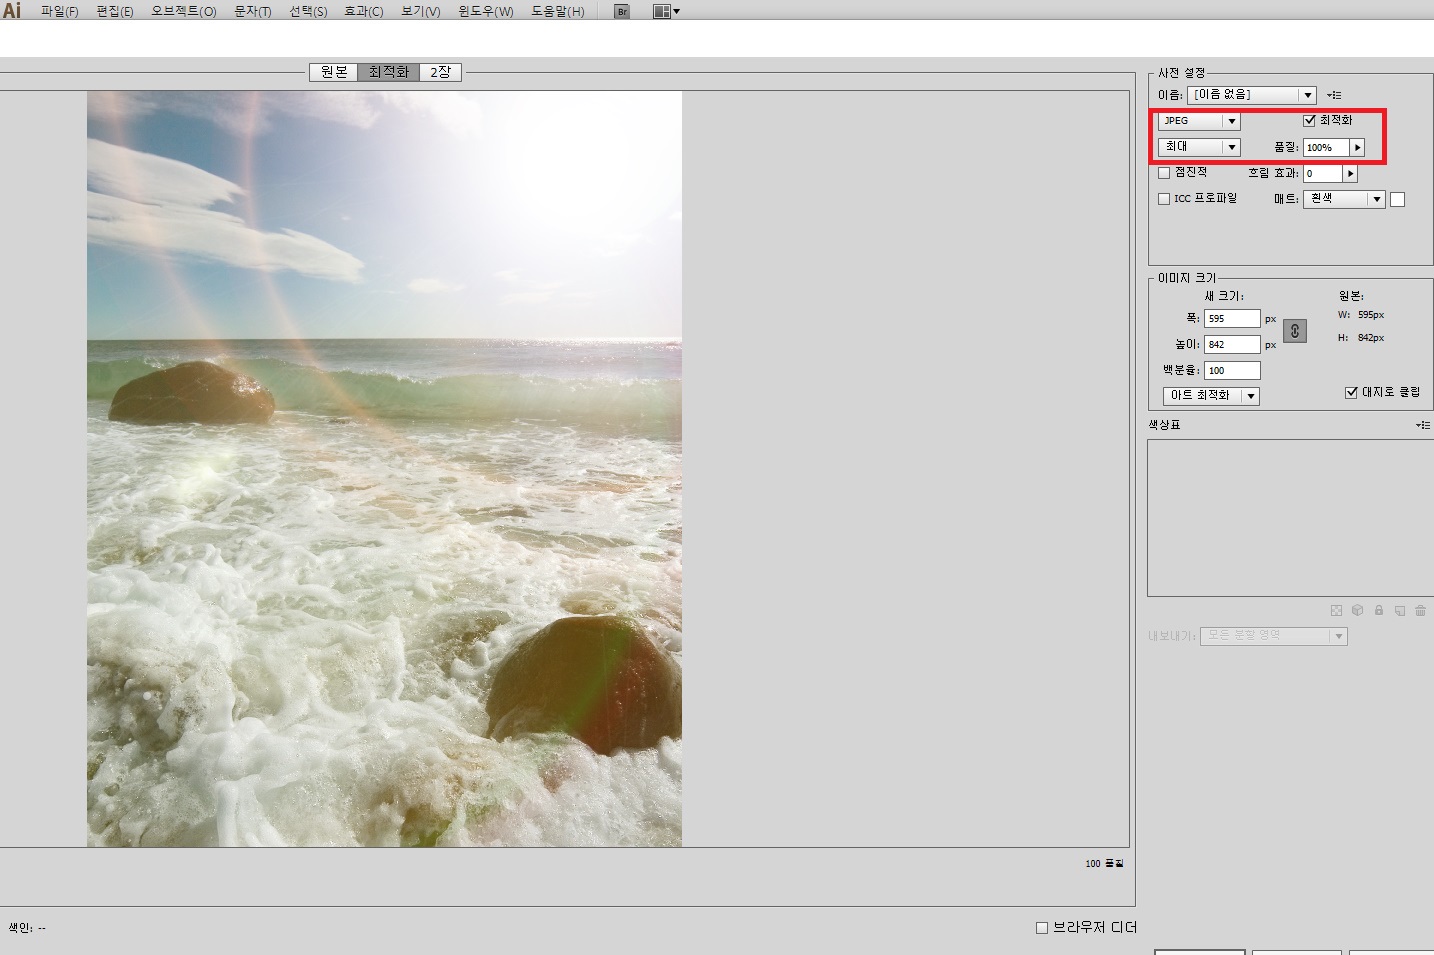1434x955 pixels.
Task: Click the constrain proportions link icon
Action: point(1294,331)
